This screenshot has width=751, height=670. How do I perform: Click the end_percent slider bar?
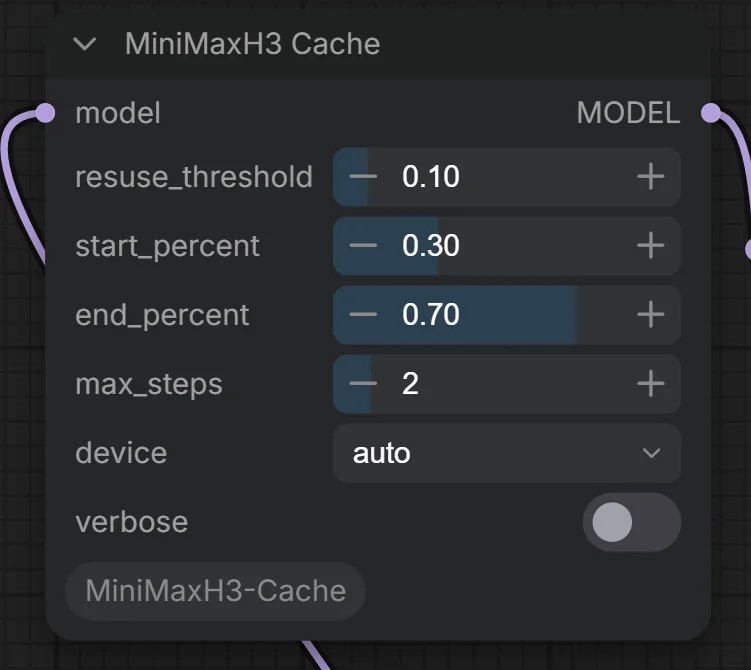point(506,315)
